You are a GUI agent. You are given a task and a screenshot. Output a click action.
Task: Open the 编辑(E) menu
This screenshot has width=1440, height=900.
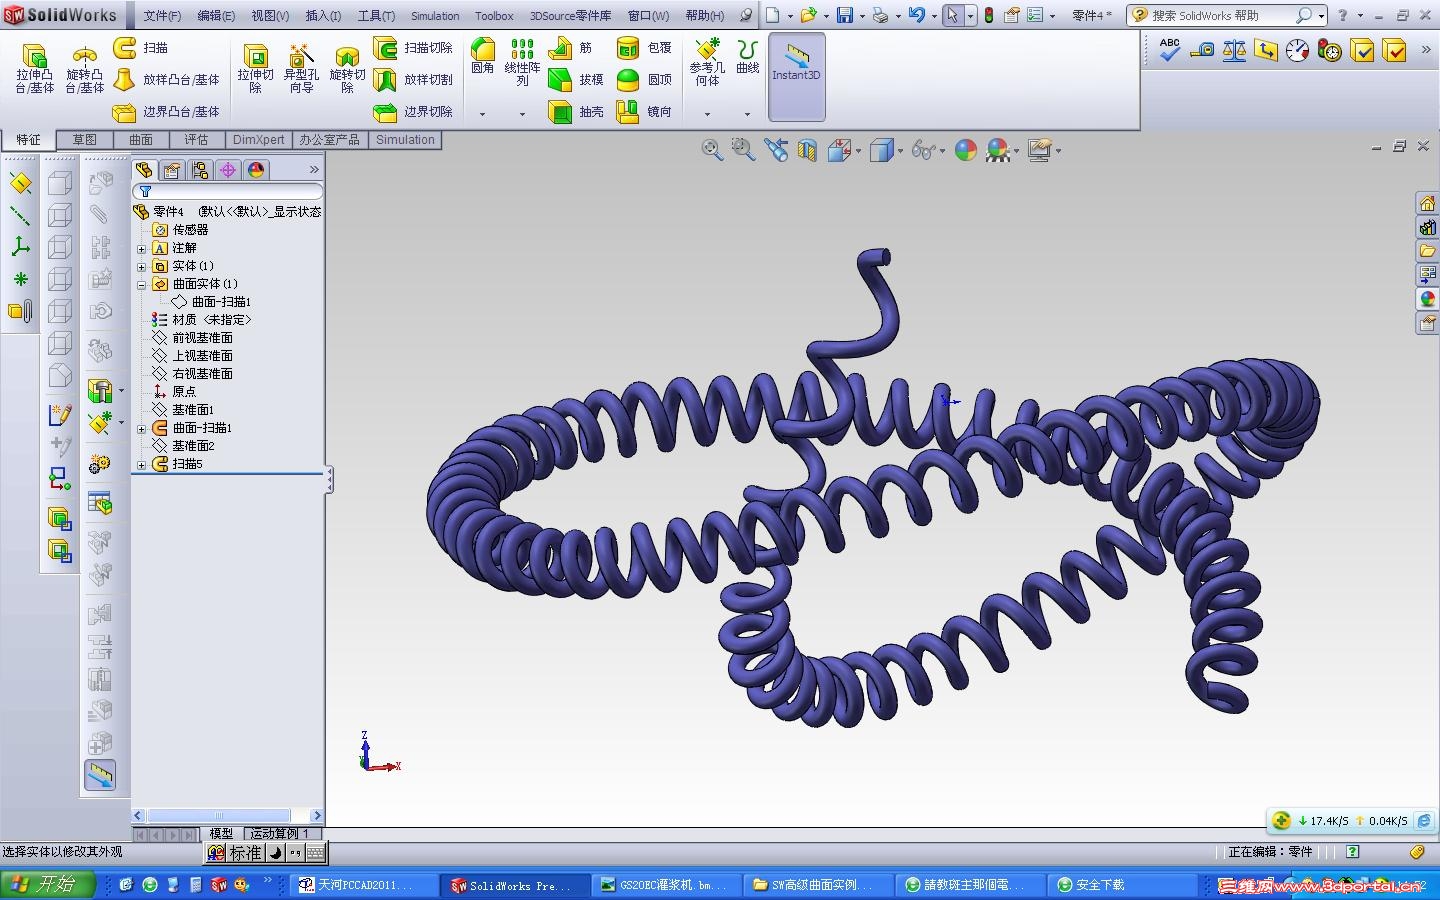216,16
